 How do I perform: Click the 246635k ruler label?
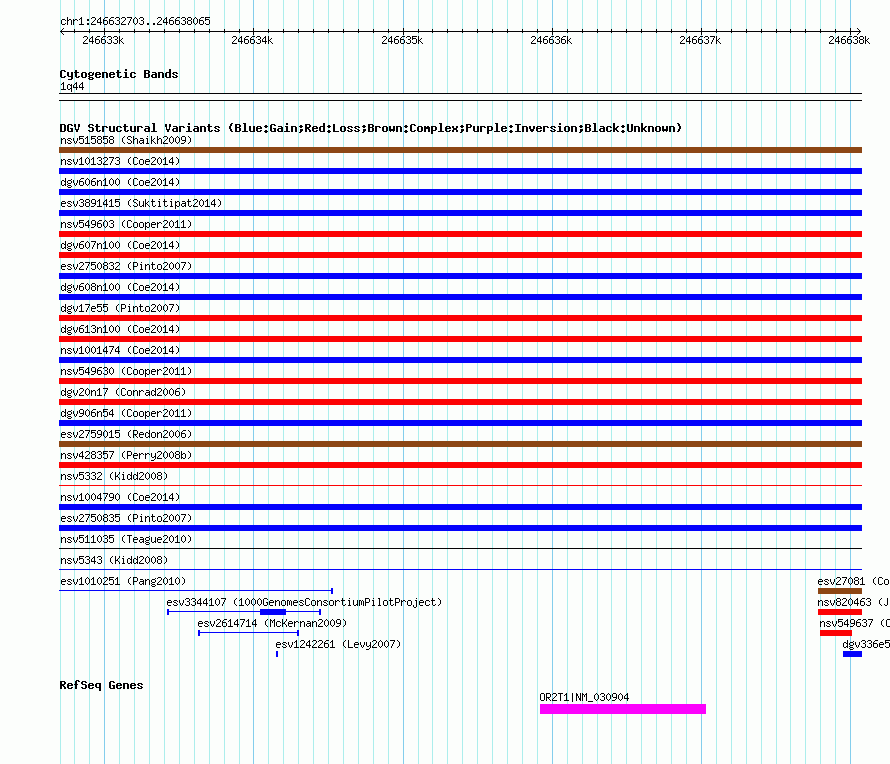402,40
